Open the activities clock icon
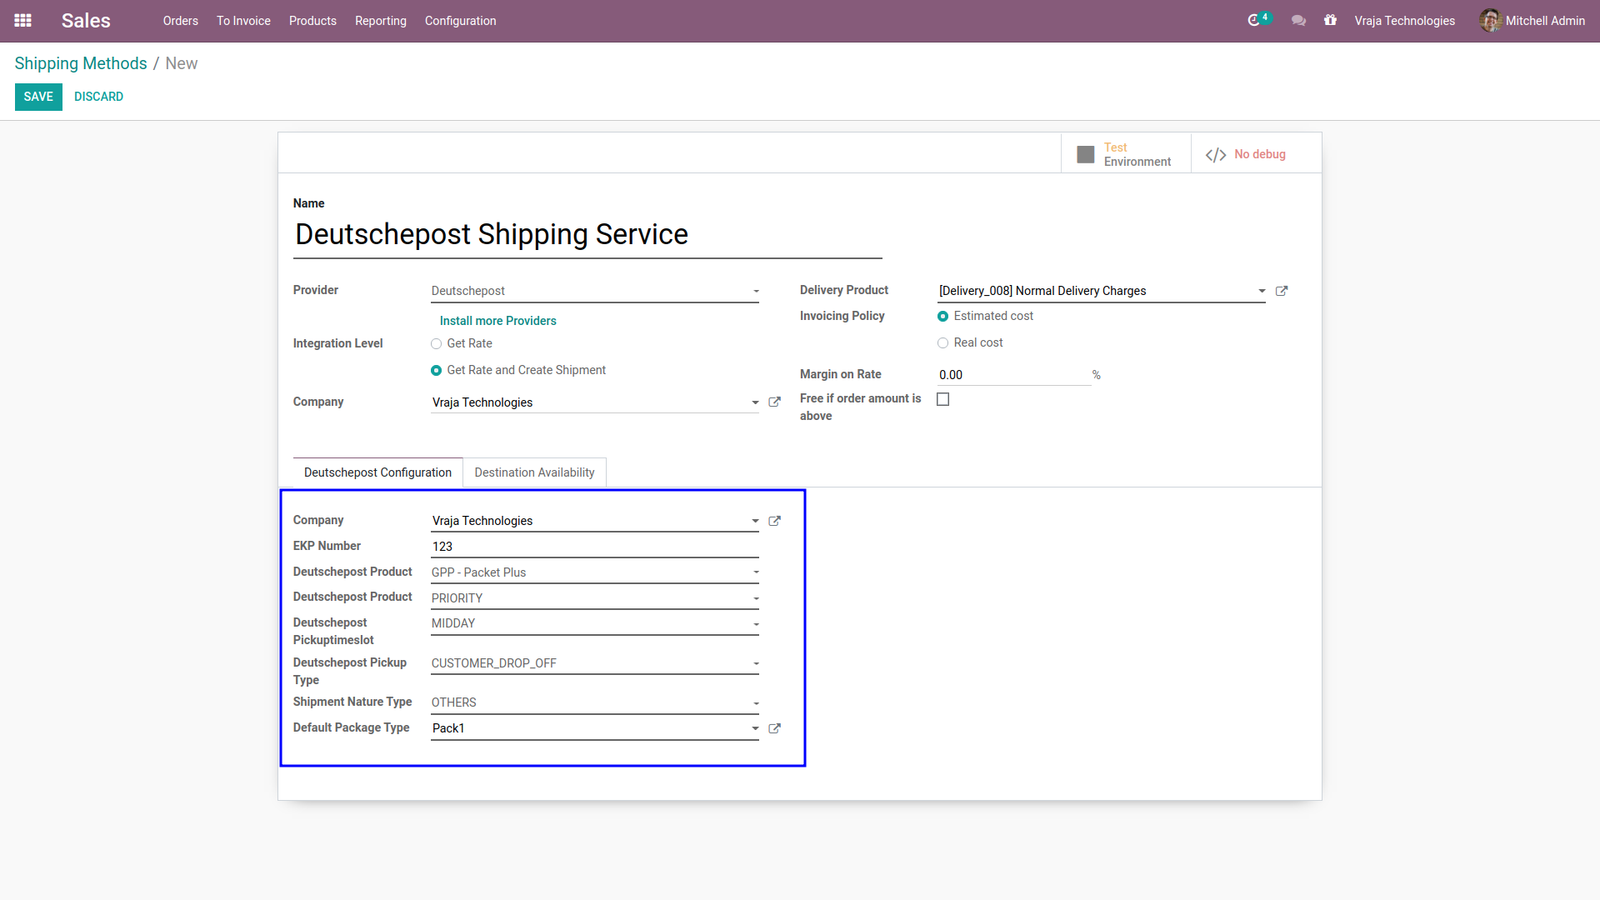Image resolution: width=1600 pixels, height=900 pixels. (x=1254, y=20)
